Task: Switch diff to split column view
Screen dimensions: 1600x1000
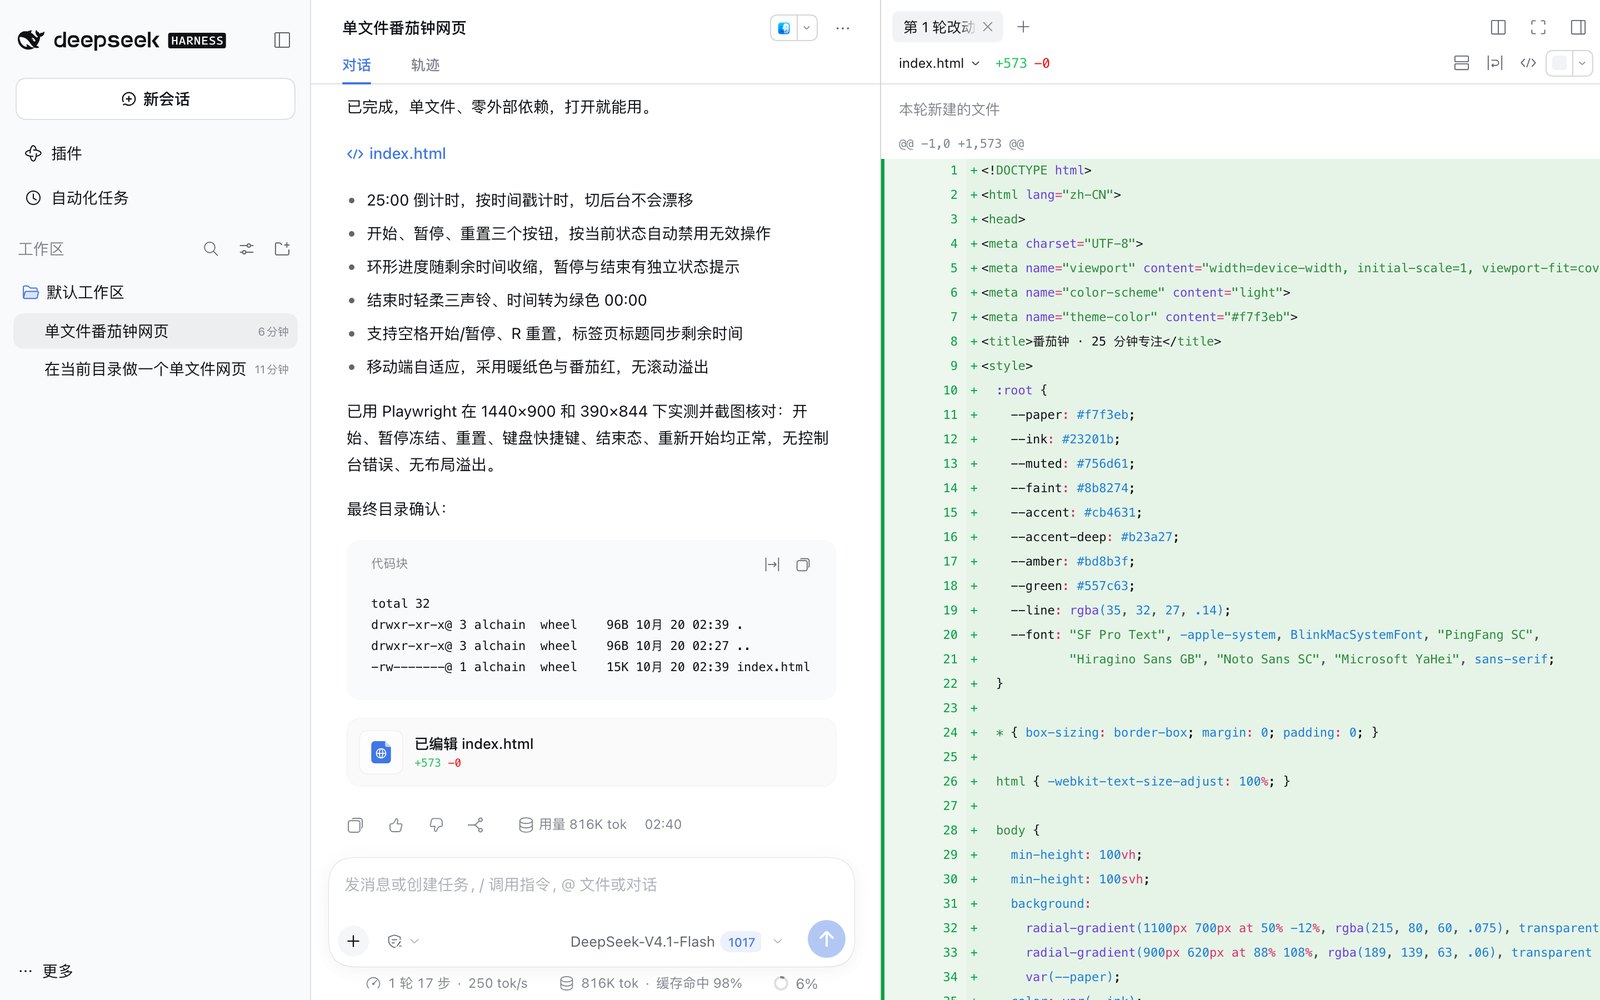Action: (x=1498, y=27)
